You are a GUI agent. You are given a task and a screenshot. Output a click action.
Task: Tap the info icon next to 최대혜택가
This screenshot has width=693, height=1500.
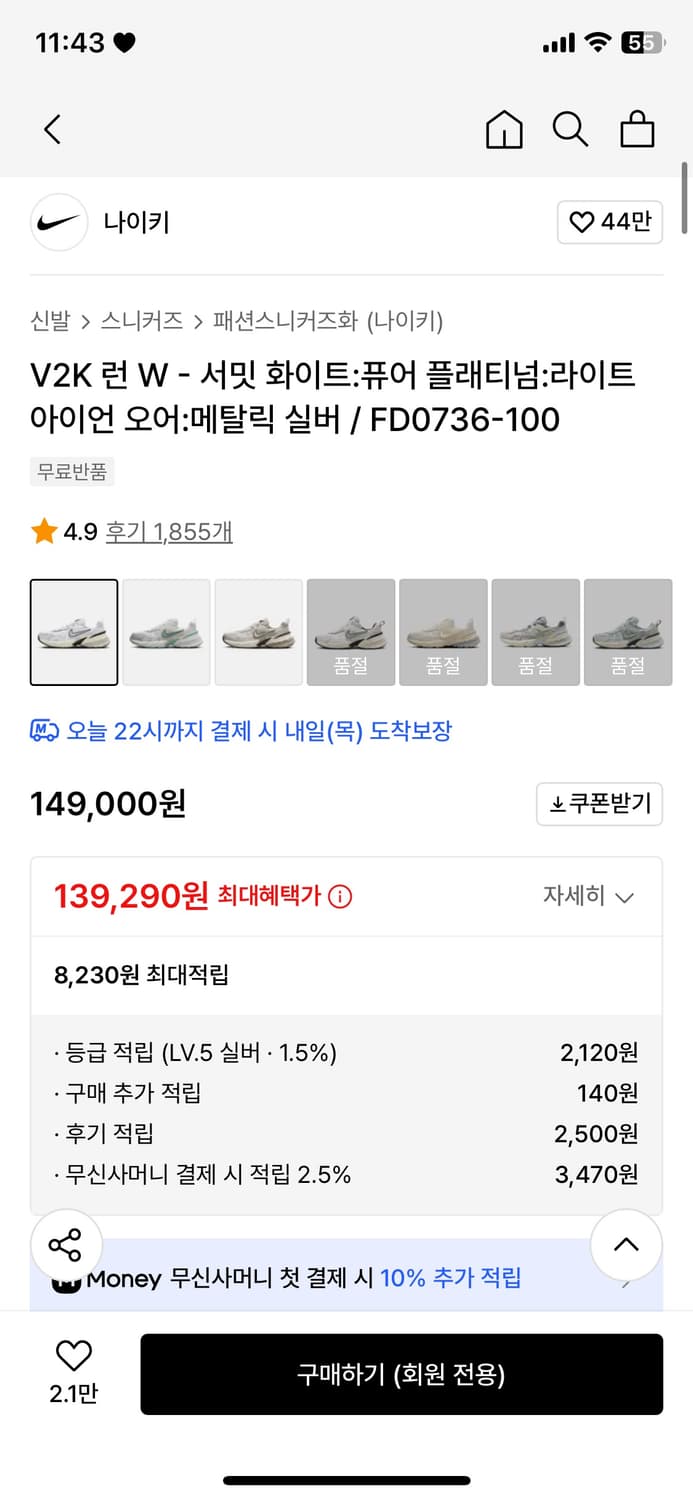click(x=340, y=896)
